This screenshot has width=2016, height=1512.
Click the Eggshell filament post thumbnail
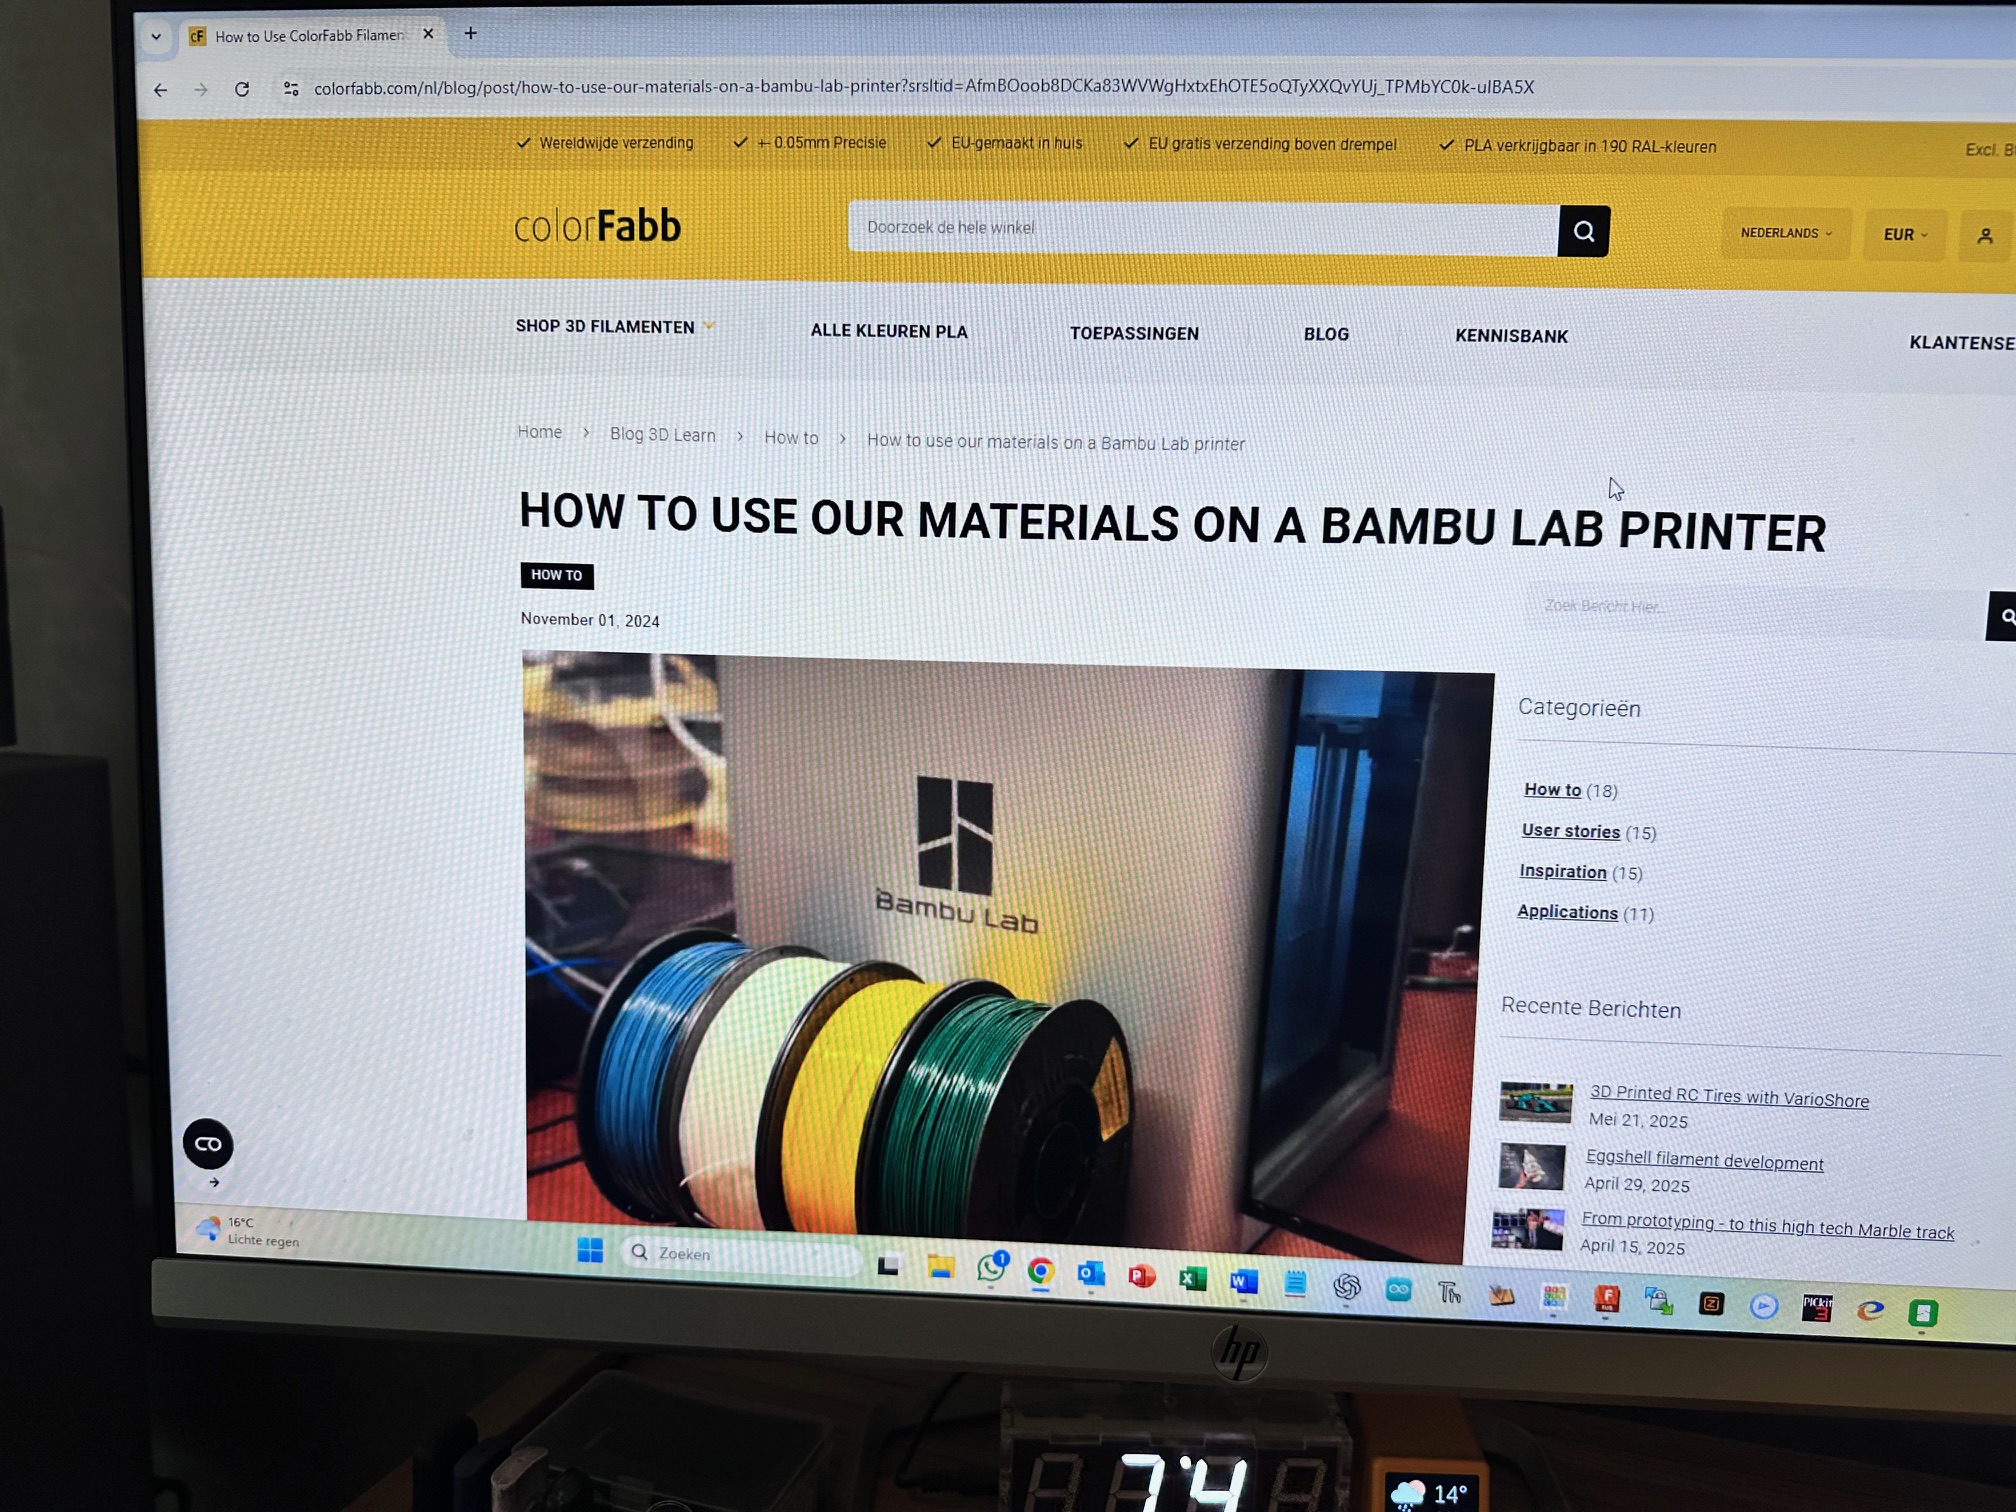click(x=1531, y=1166)
